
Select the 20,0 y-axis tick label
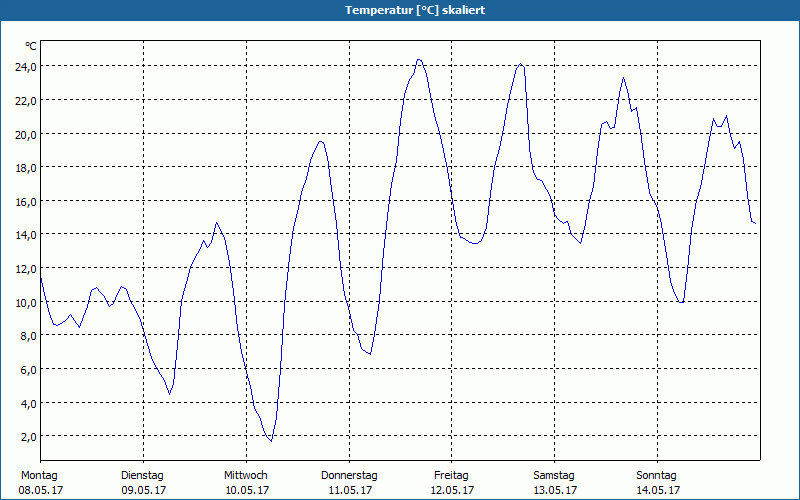click(x=25, y=134)
